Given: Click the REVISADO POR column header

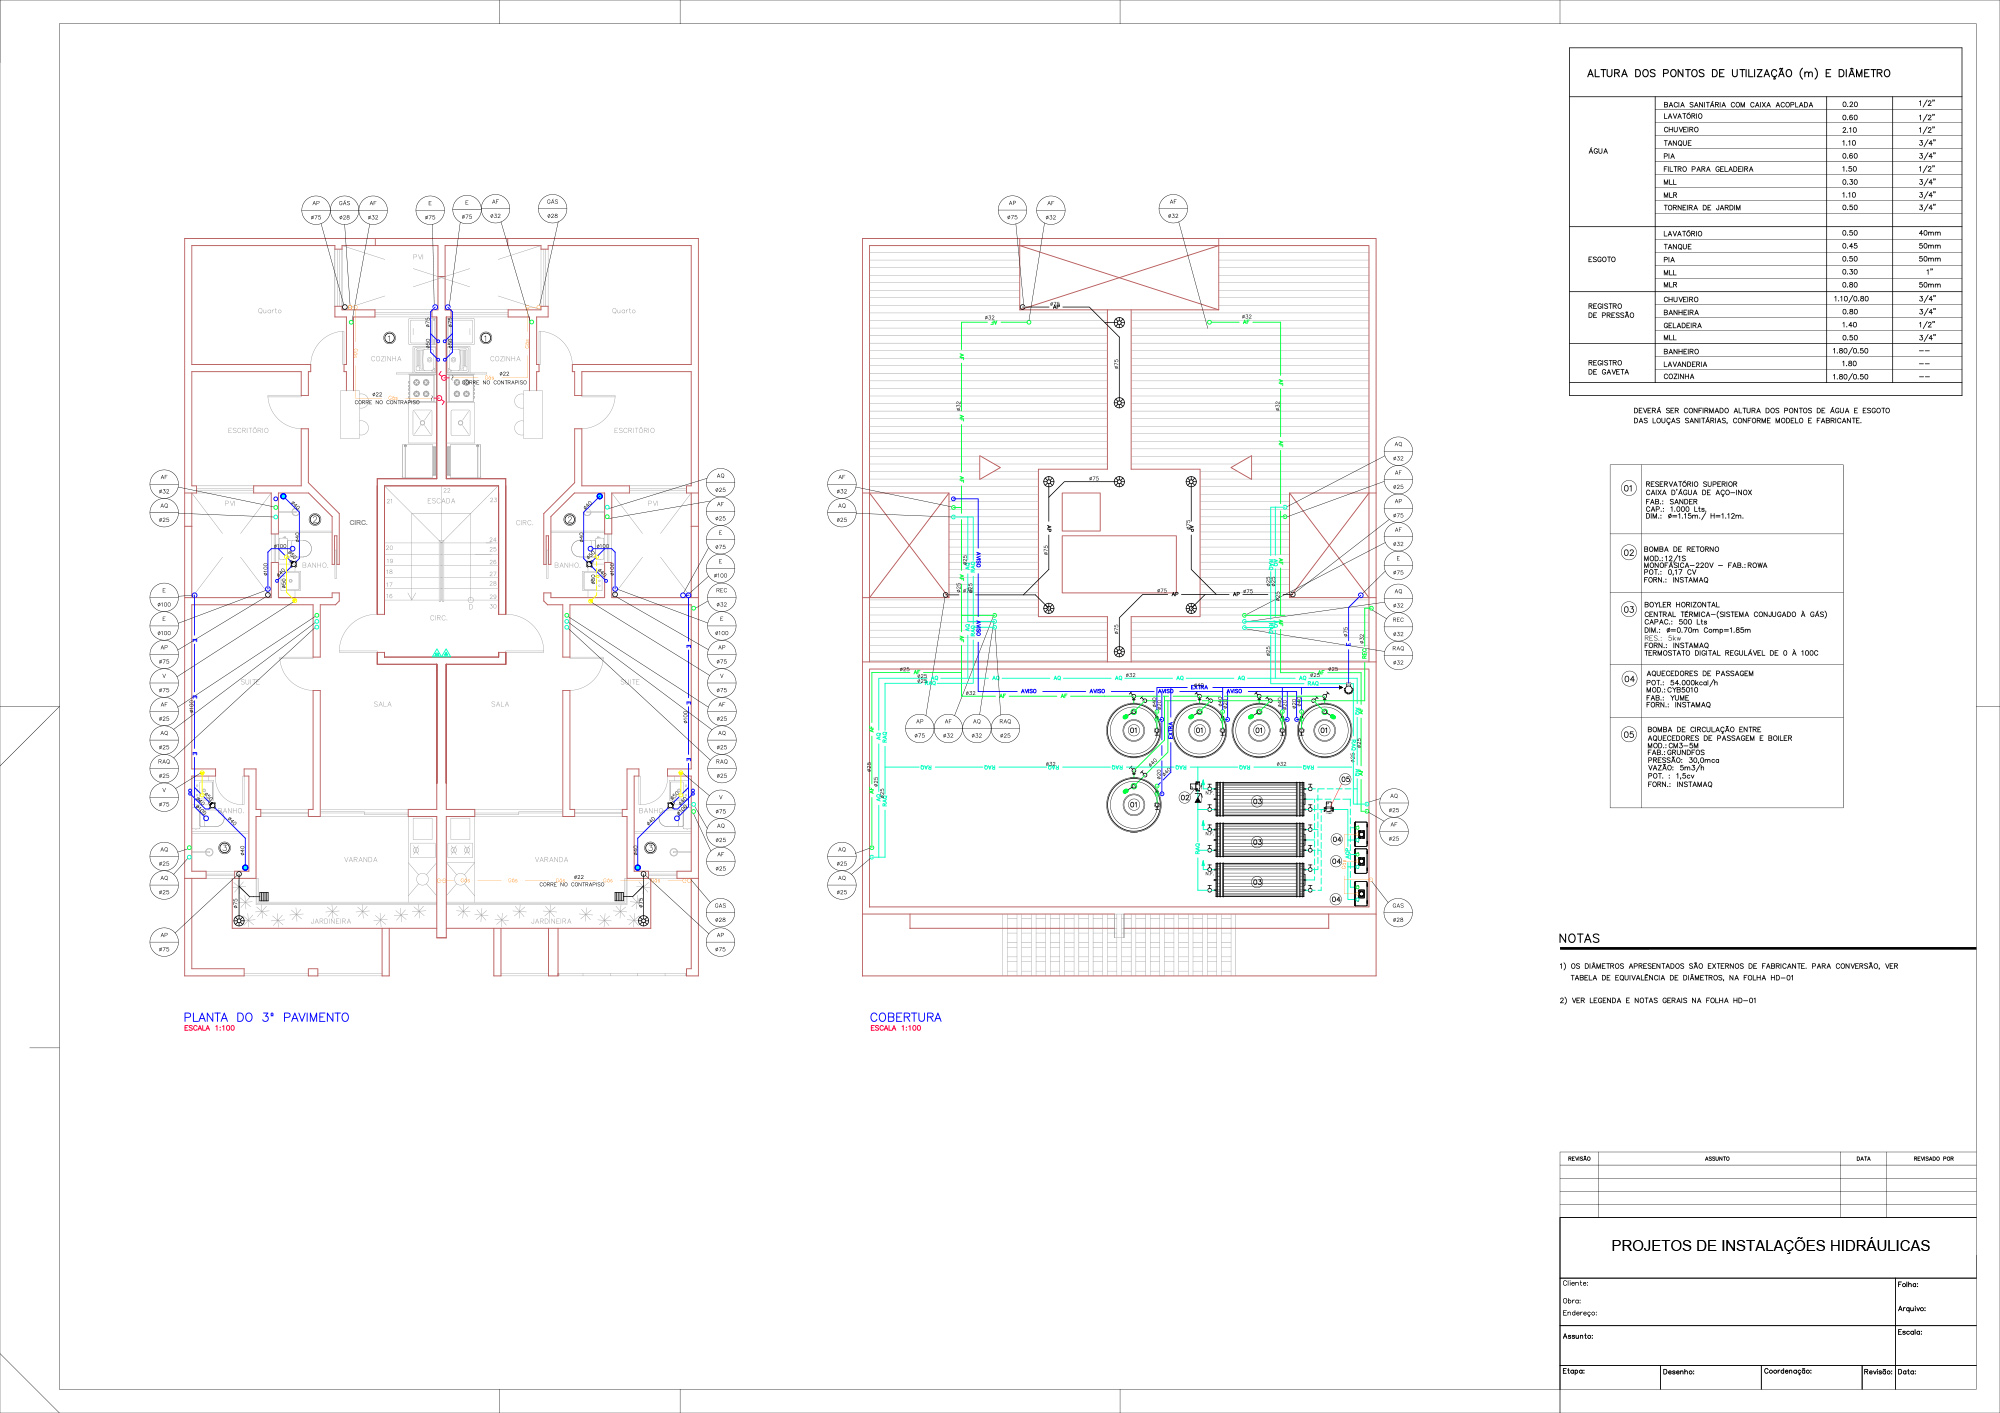Looking at the screenshot, I should click(1933, 1158).
